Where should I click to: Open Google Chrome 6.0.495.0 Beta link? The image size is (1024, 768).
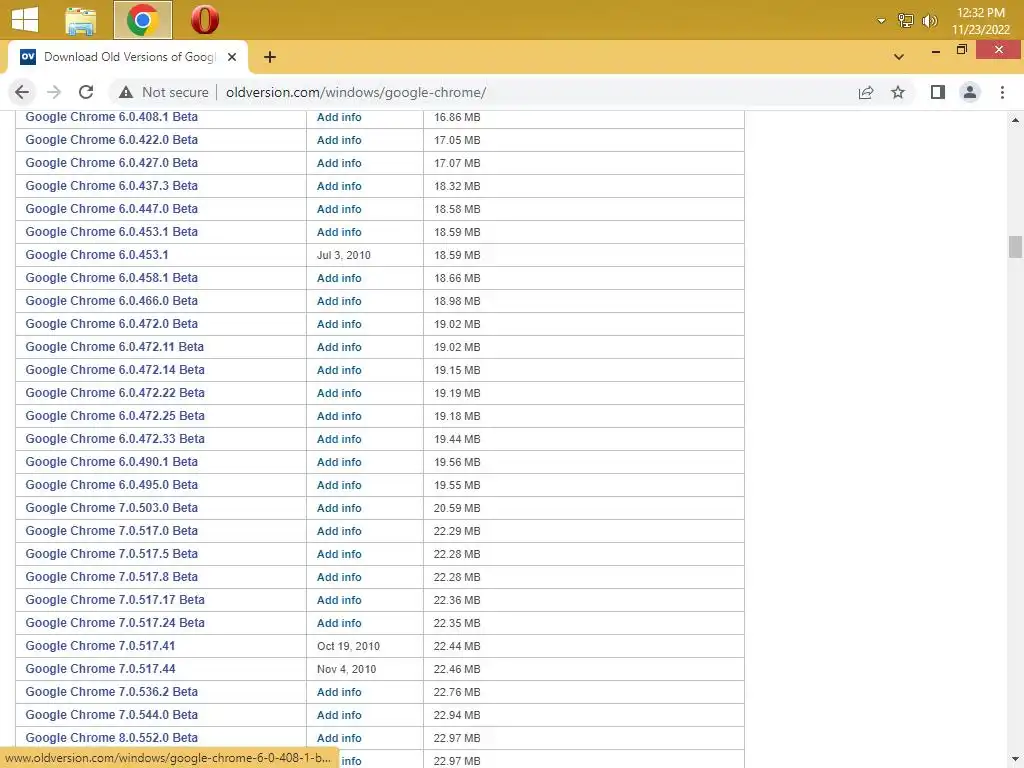click(111, 485)
